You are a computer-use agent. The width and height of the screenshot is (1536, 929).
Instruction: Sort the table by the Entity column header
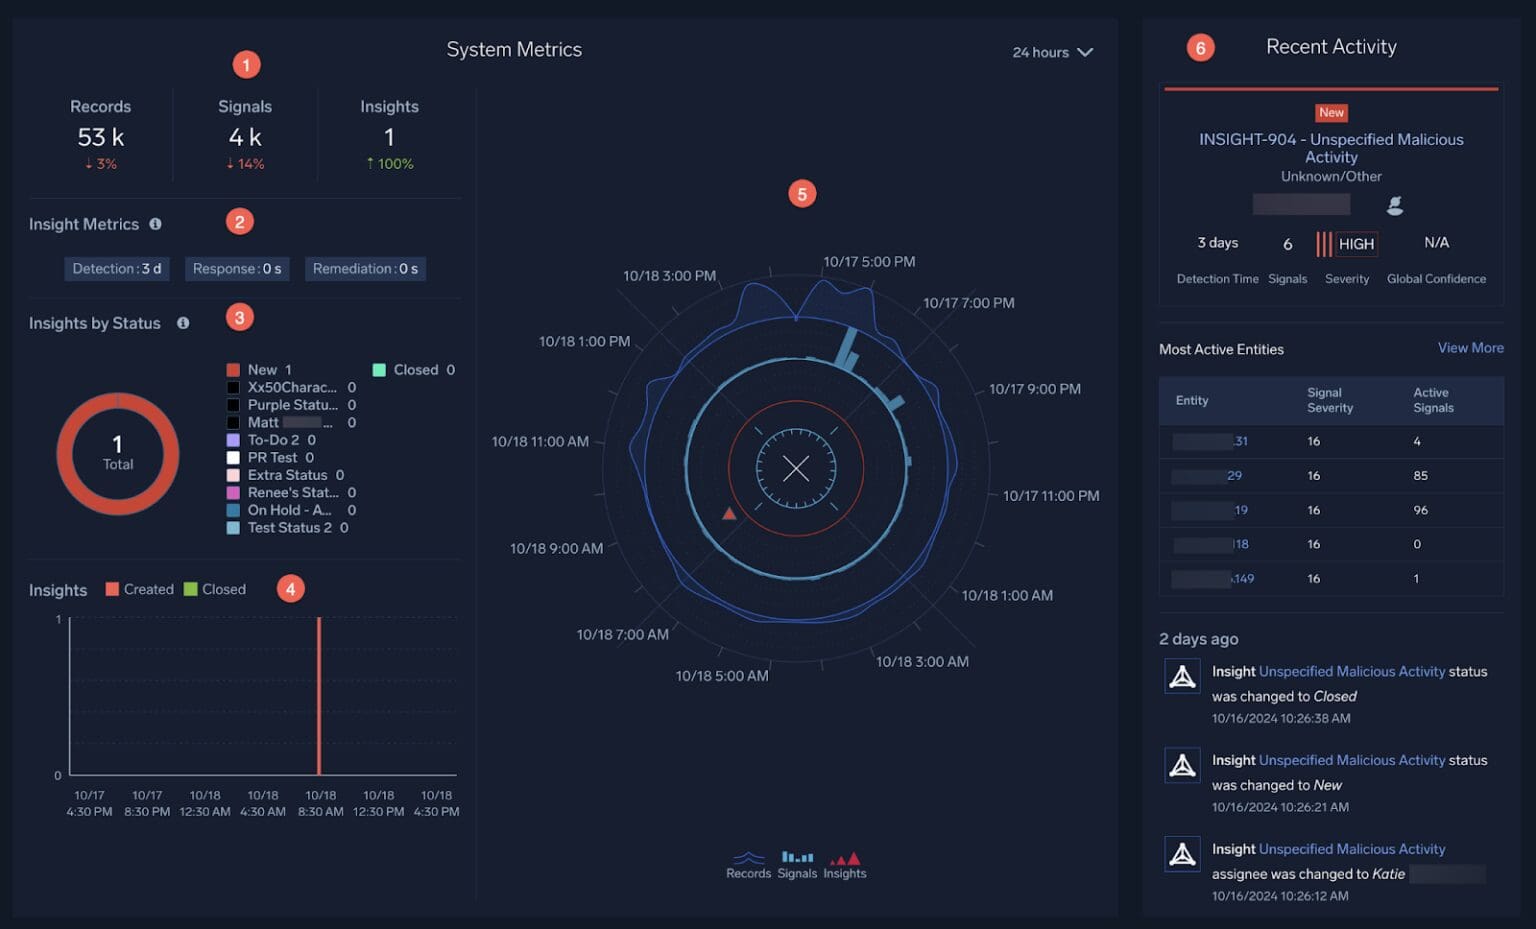point(1191,400)
